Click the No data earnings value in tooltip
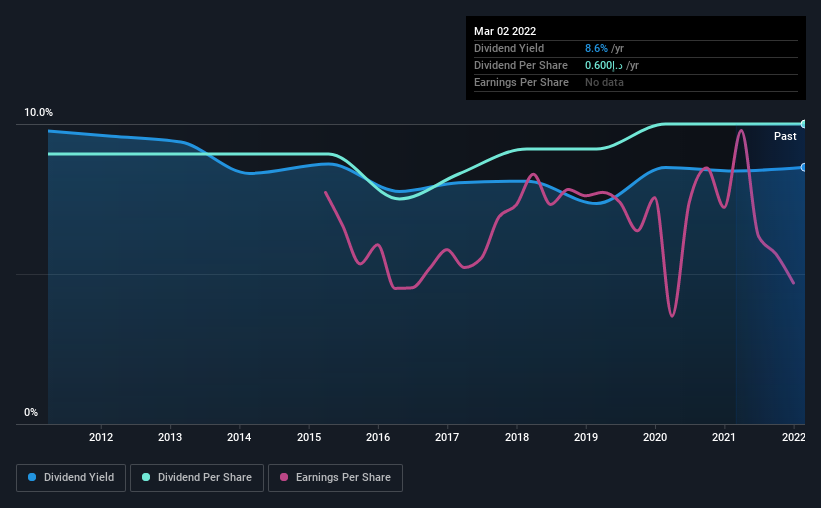 604,82
